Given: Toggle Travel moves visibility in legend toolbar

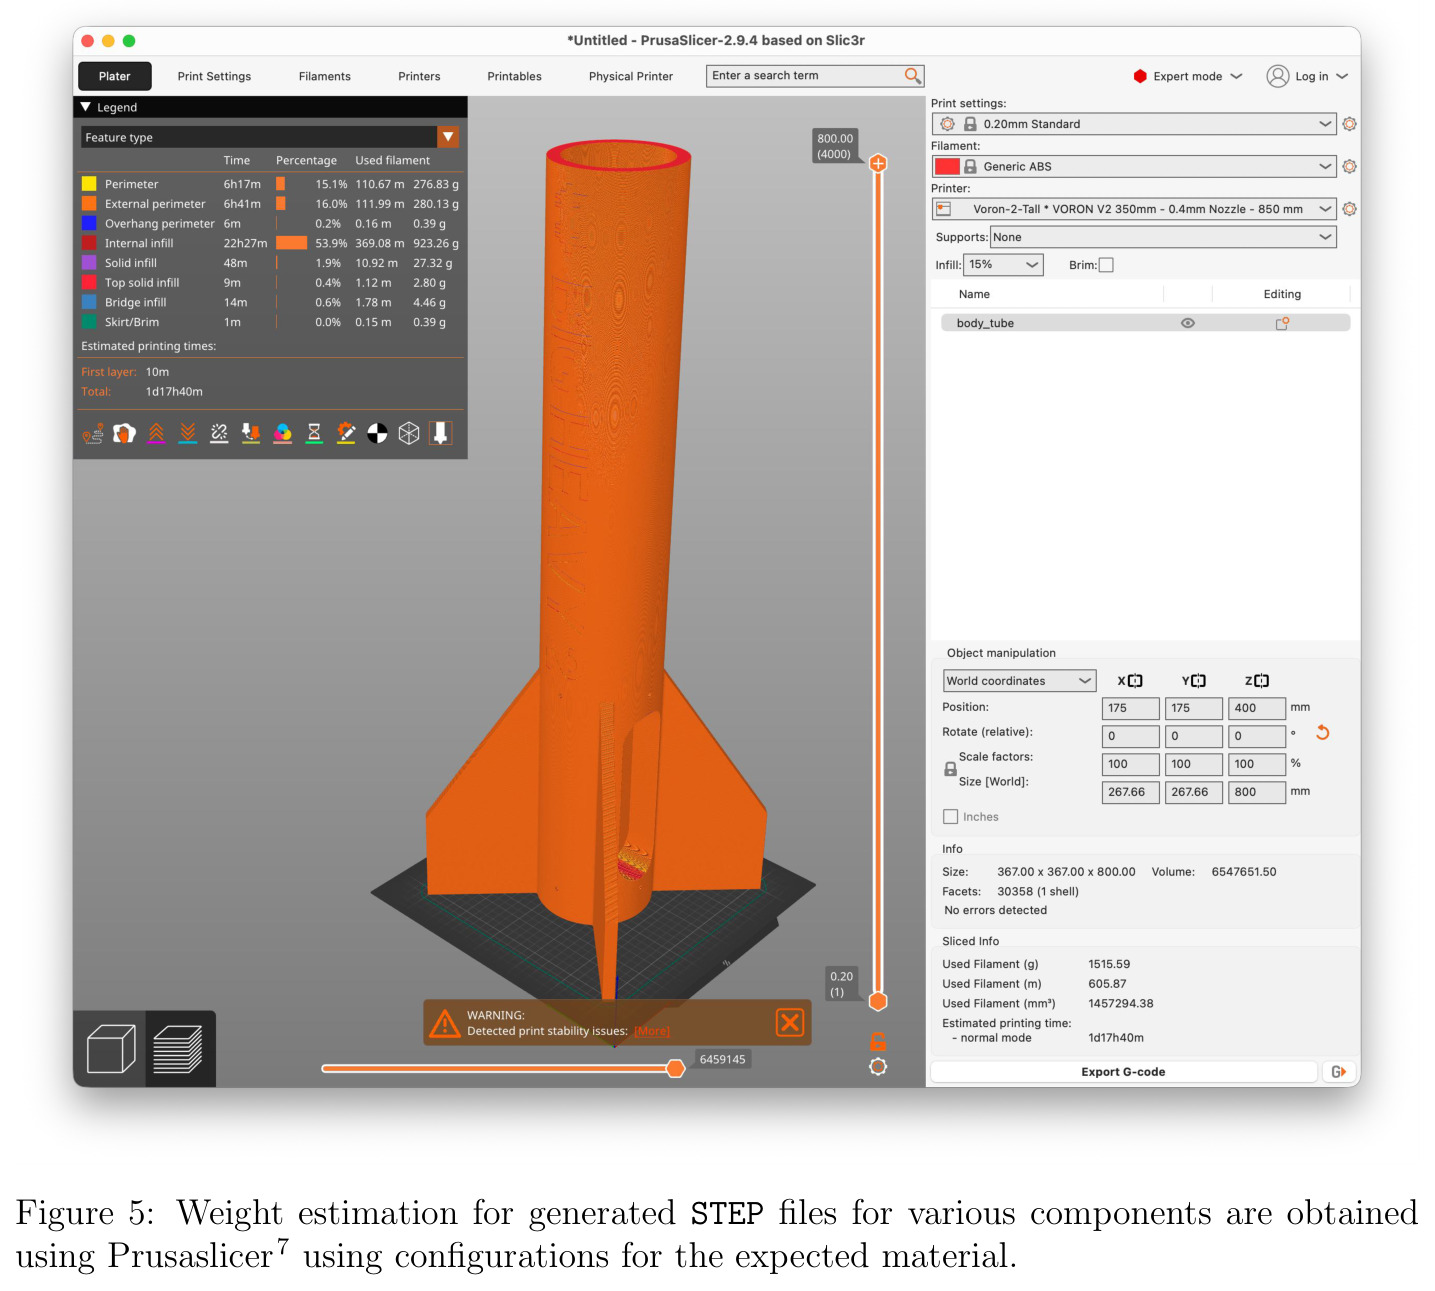Looking at the screenshot, I should point(93,433).
